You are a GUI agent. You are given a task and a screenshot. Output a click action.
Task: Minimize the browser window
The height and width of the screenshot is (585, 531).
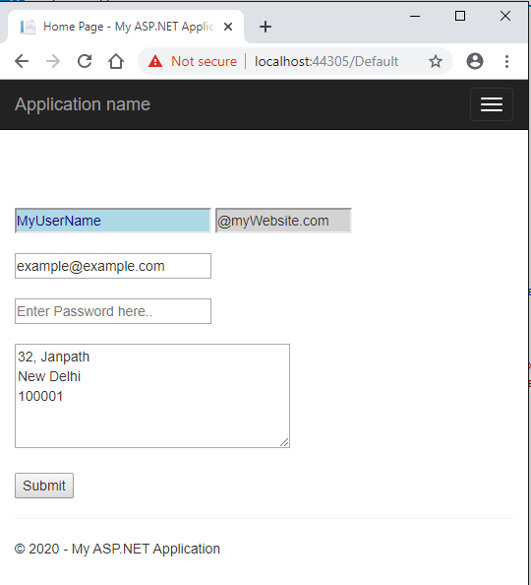415,16
